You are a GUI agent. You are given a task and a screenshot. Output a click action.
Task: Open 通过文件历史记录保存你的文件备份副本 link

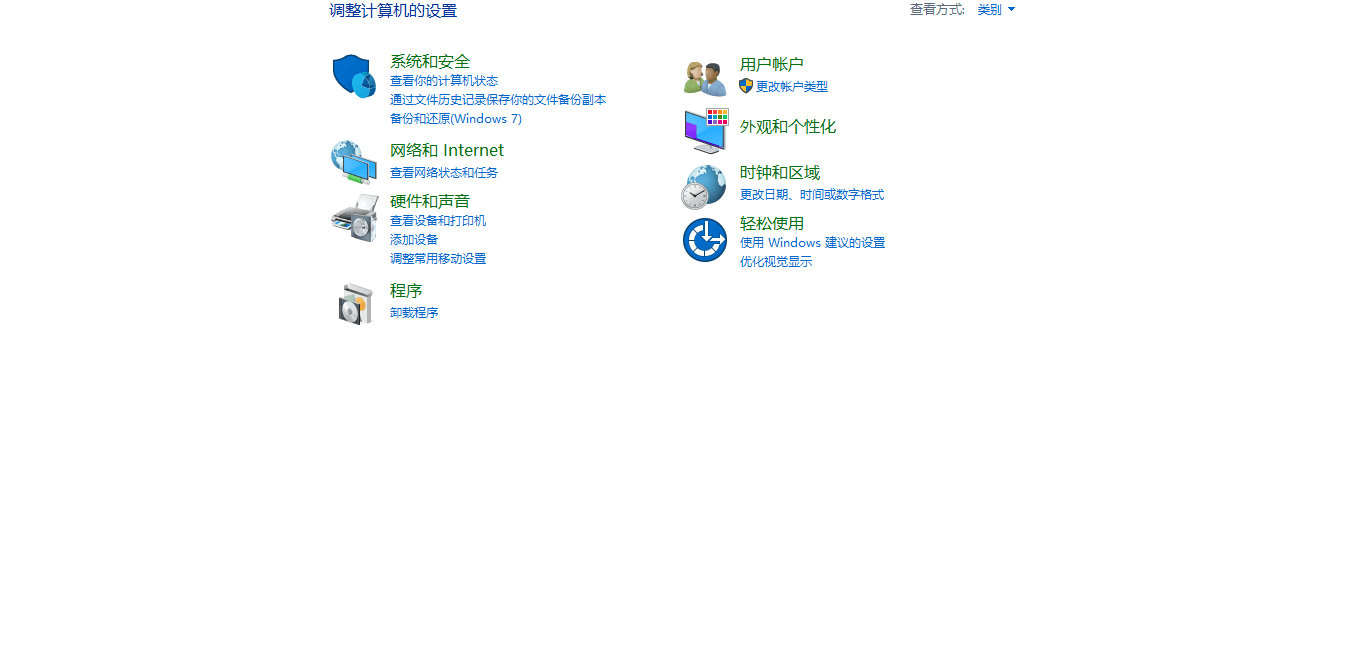(x=498, y=100)
